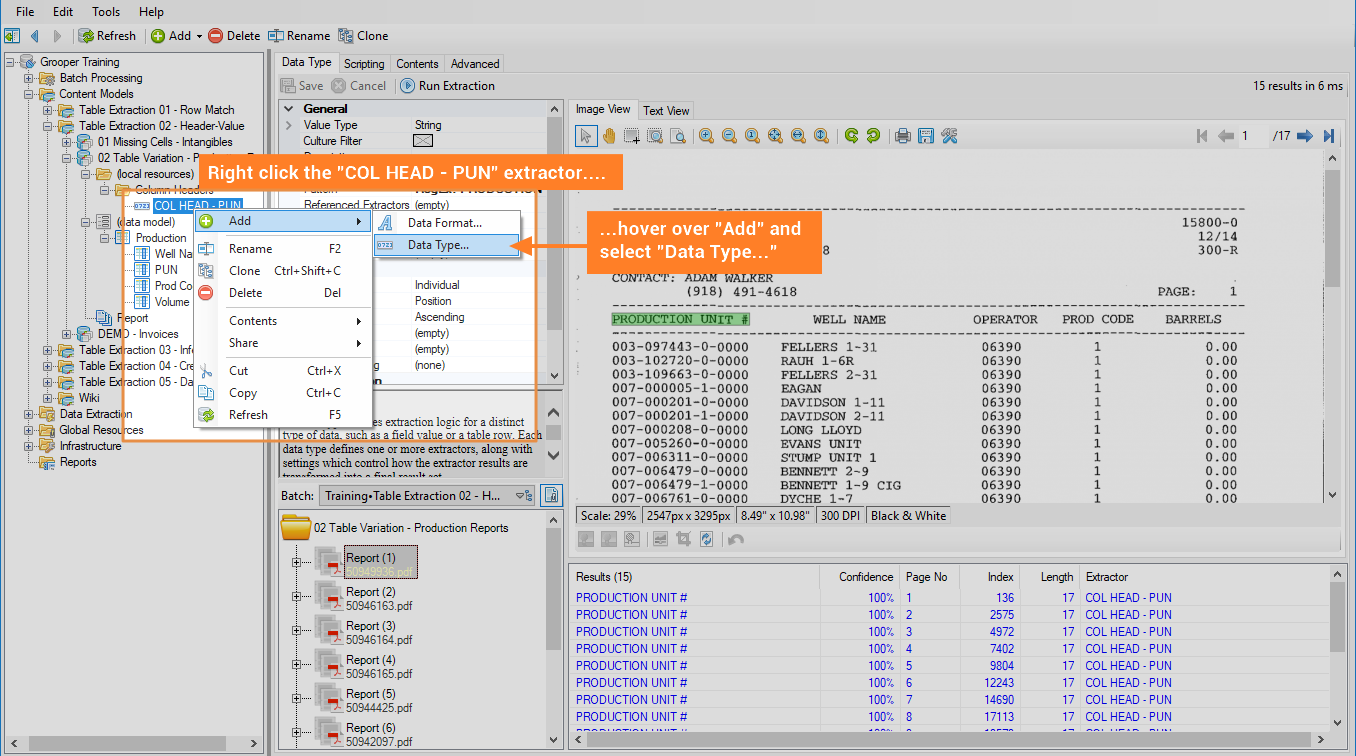
Task: Go to the next page arrow
Action: [1305, 136]
